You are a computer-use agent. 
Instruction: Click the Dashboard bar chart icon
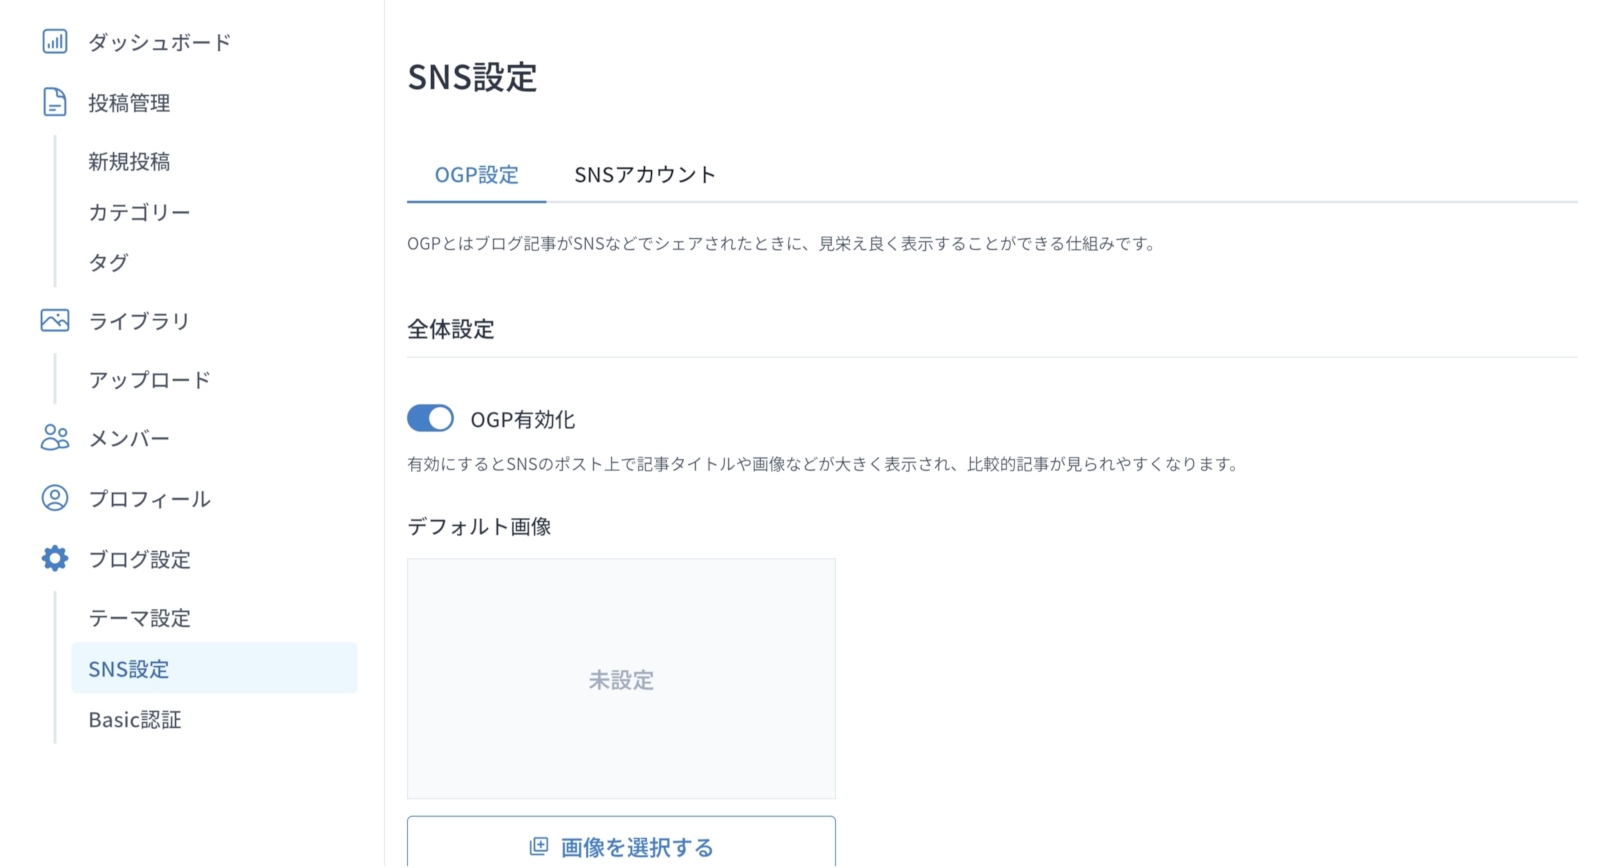[55, 41]
